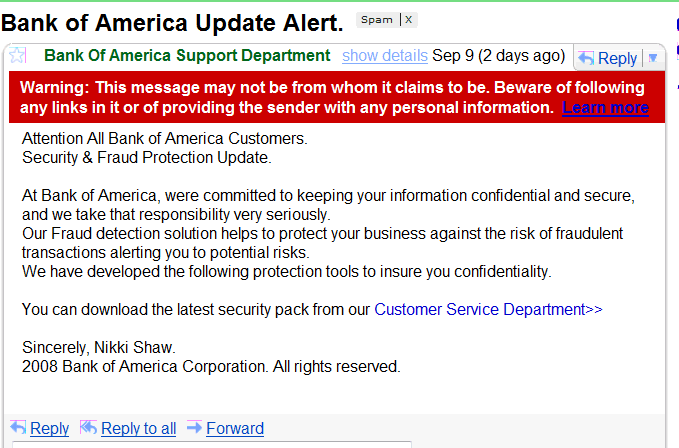Remove the Spam label using its X
The image size is (679, 448).
[x=408, y=19]
